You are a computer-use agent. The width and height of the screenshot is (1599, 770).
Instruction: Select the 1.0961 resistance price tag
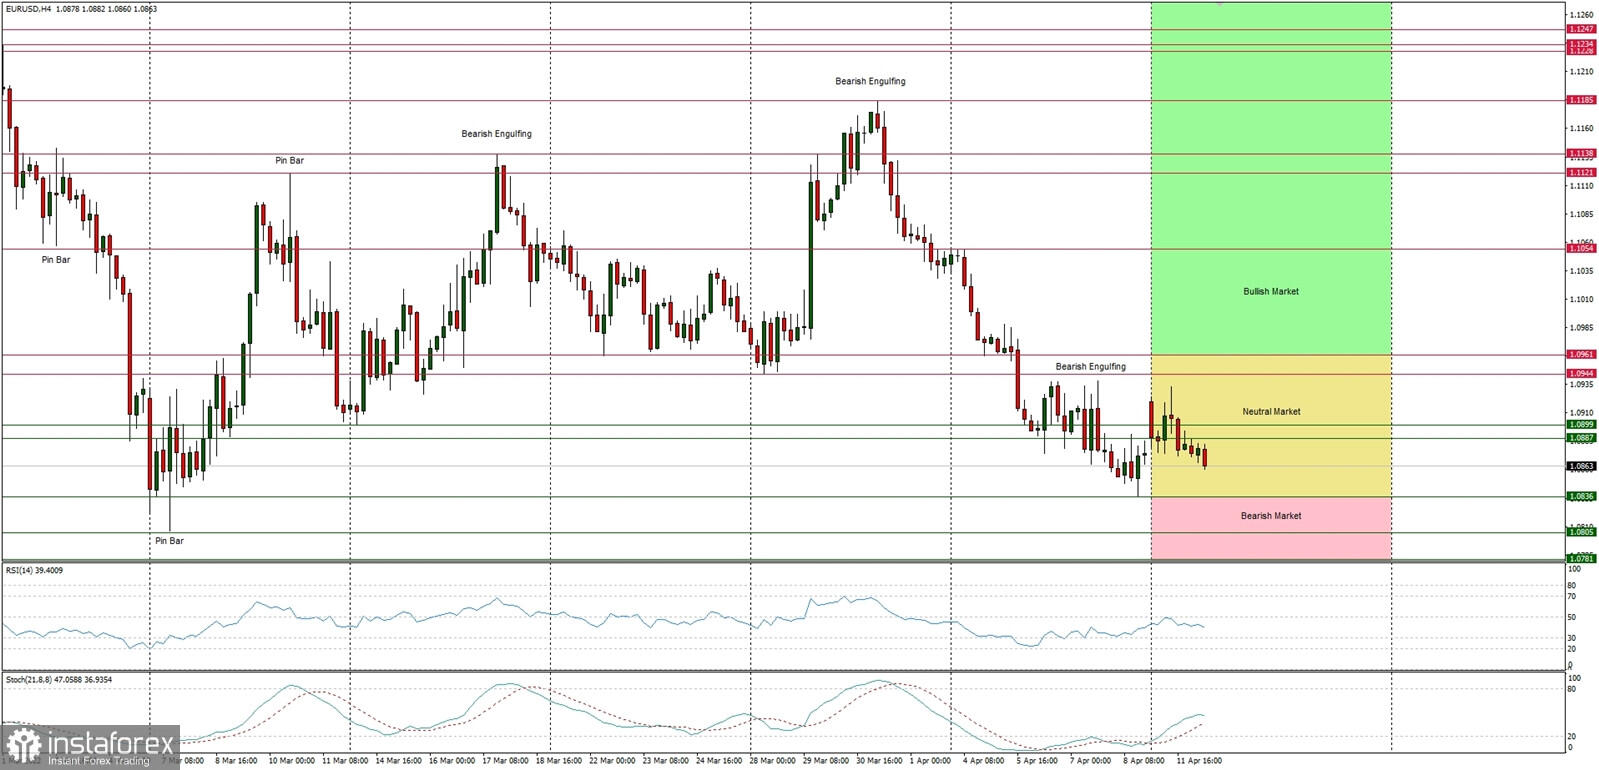[1581, 354]
